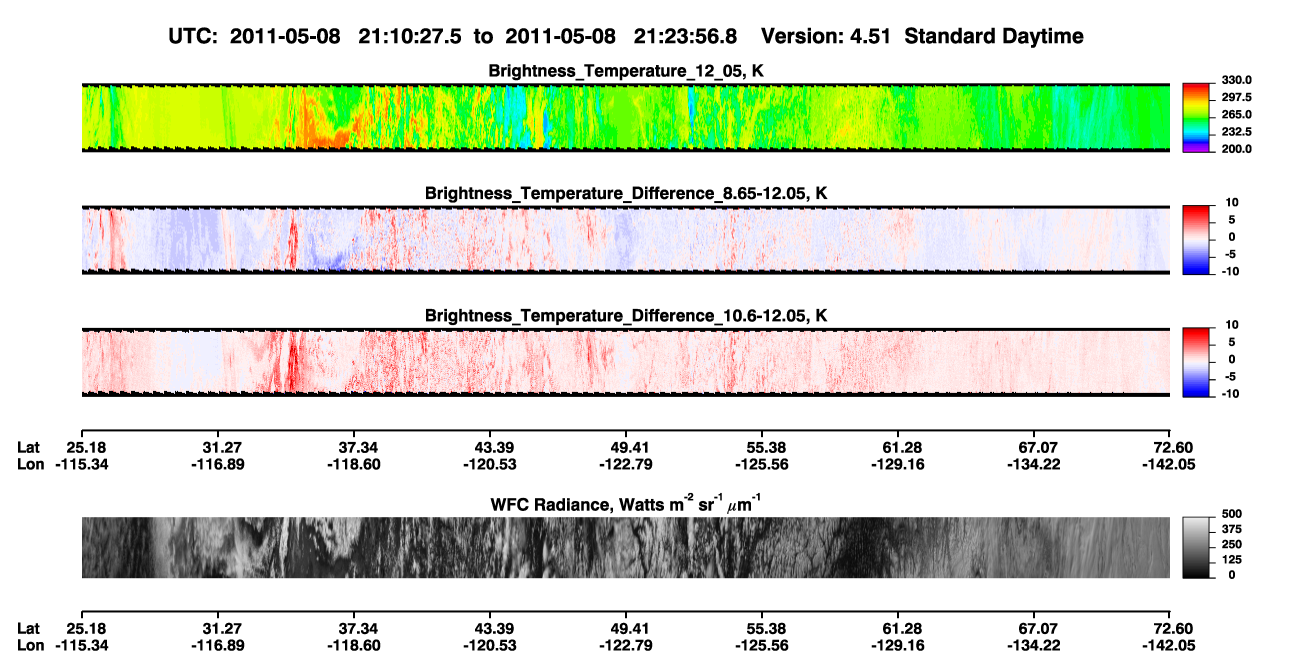
Task: Click the Brightness_Temperature_12_05 image strip
Action: (x=626, y=117)
